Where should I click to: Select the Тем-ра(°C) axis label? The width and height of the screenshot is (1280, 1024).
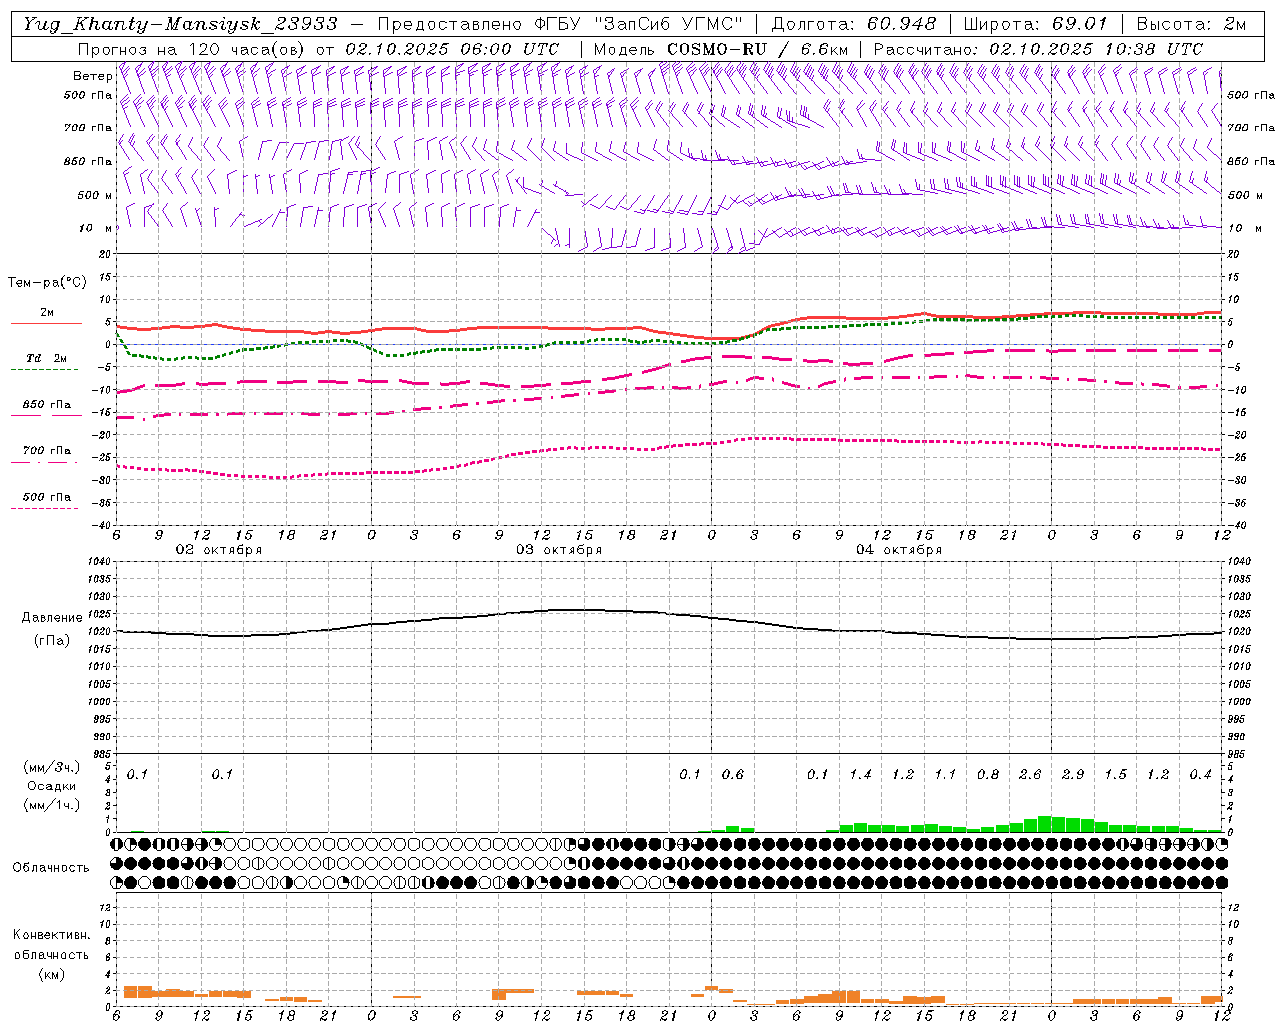pyautogui.click(x=47, y=283)
